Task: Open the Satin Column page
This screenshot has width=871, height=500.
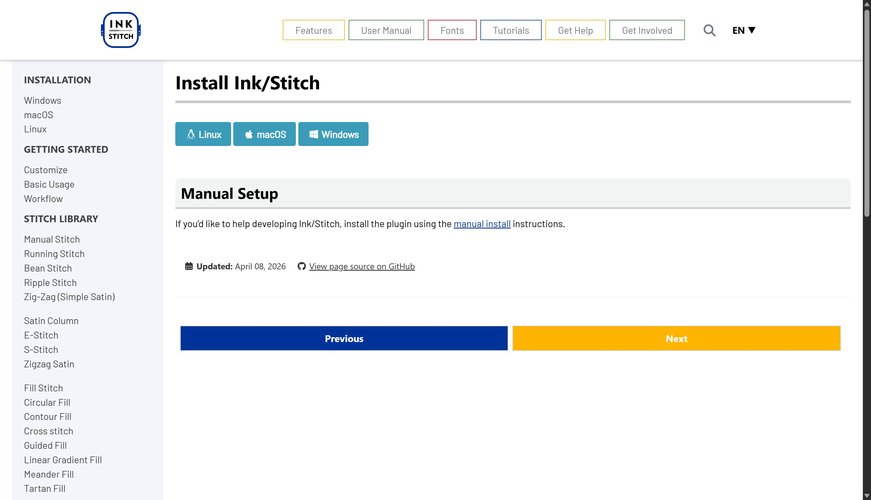Action: point(51,321)
